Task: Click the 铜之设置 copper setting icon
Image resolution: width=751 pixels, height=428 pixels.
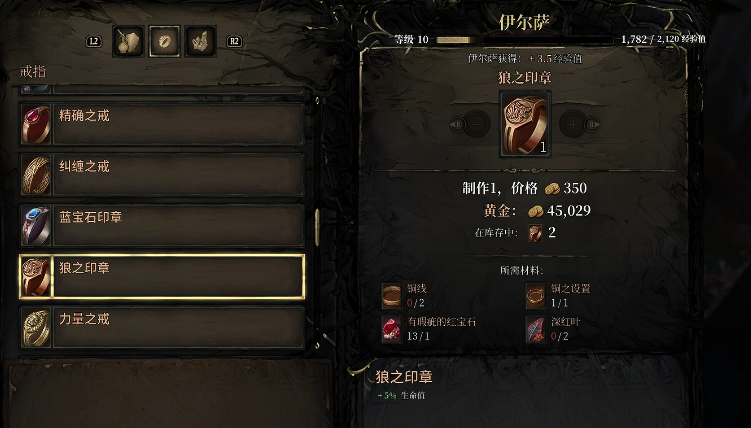Action: [535, 295]
